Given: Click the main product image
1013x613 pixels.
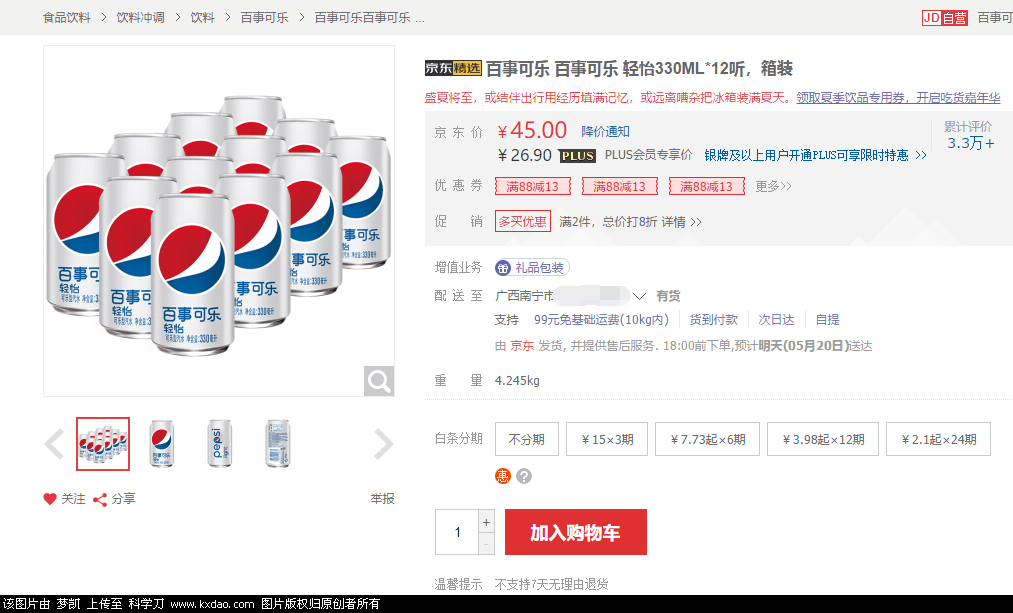Looking at the screenshot, I should pos(219,221).
